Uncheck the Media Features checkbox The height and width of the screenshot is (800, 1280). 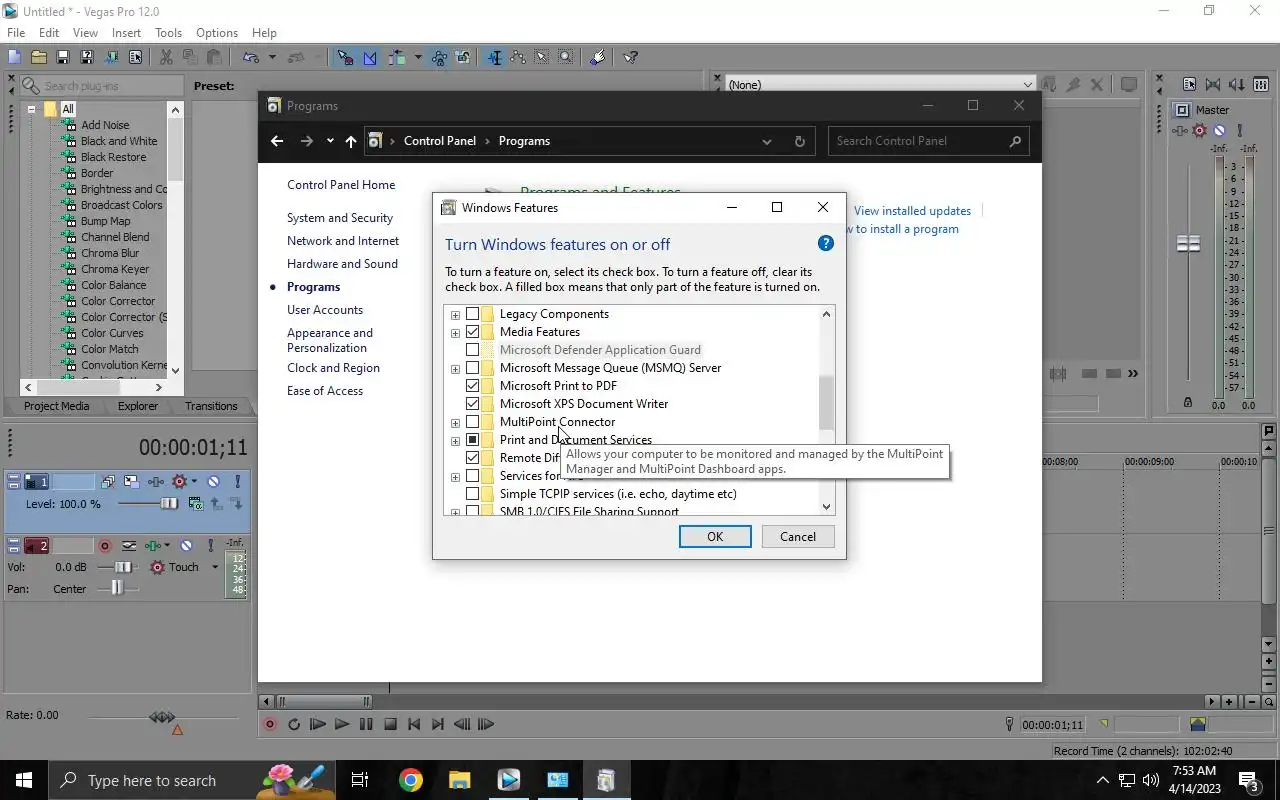(472, 332)
